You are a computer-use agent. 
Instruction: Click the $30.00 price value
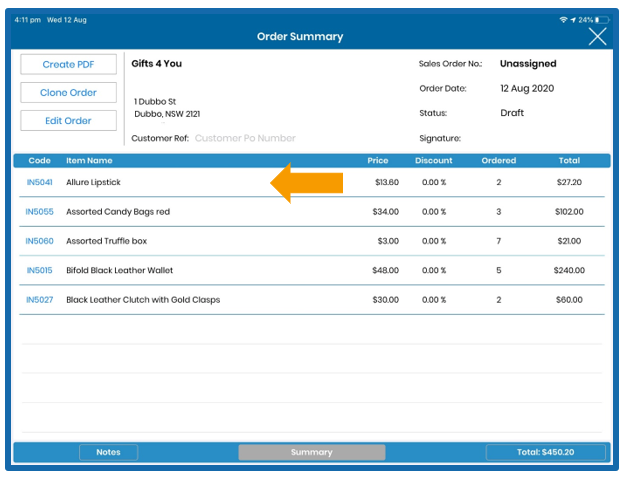point(386,300)
